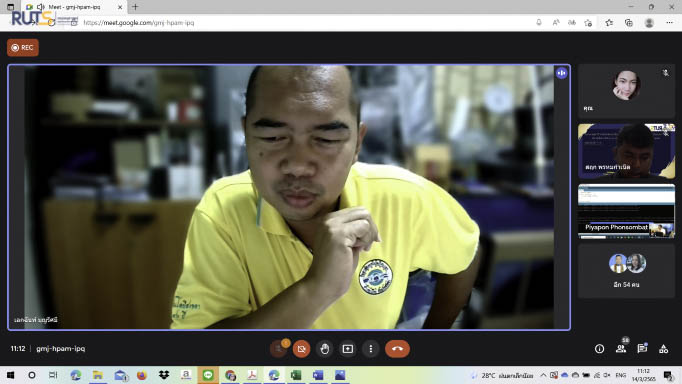Unmute the microphone in Meet controls
682x384 pixels.
coord(278,349)
